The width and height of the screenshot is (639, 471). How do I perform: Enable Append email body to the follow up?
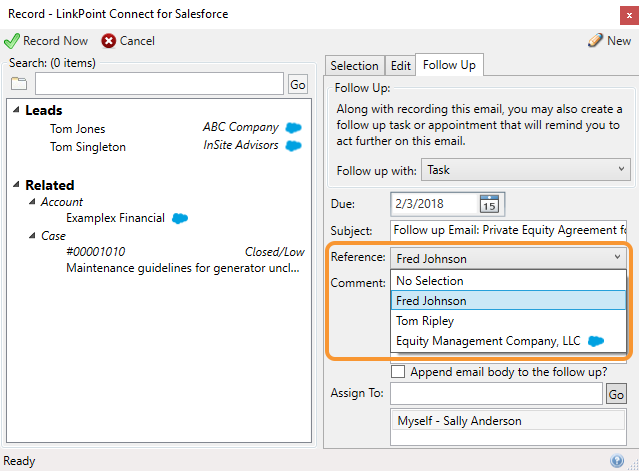398,372
